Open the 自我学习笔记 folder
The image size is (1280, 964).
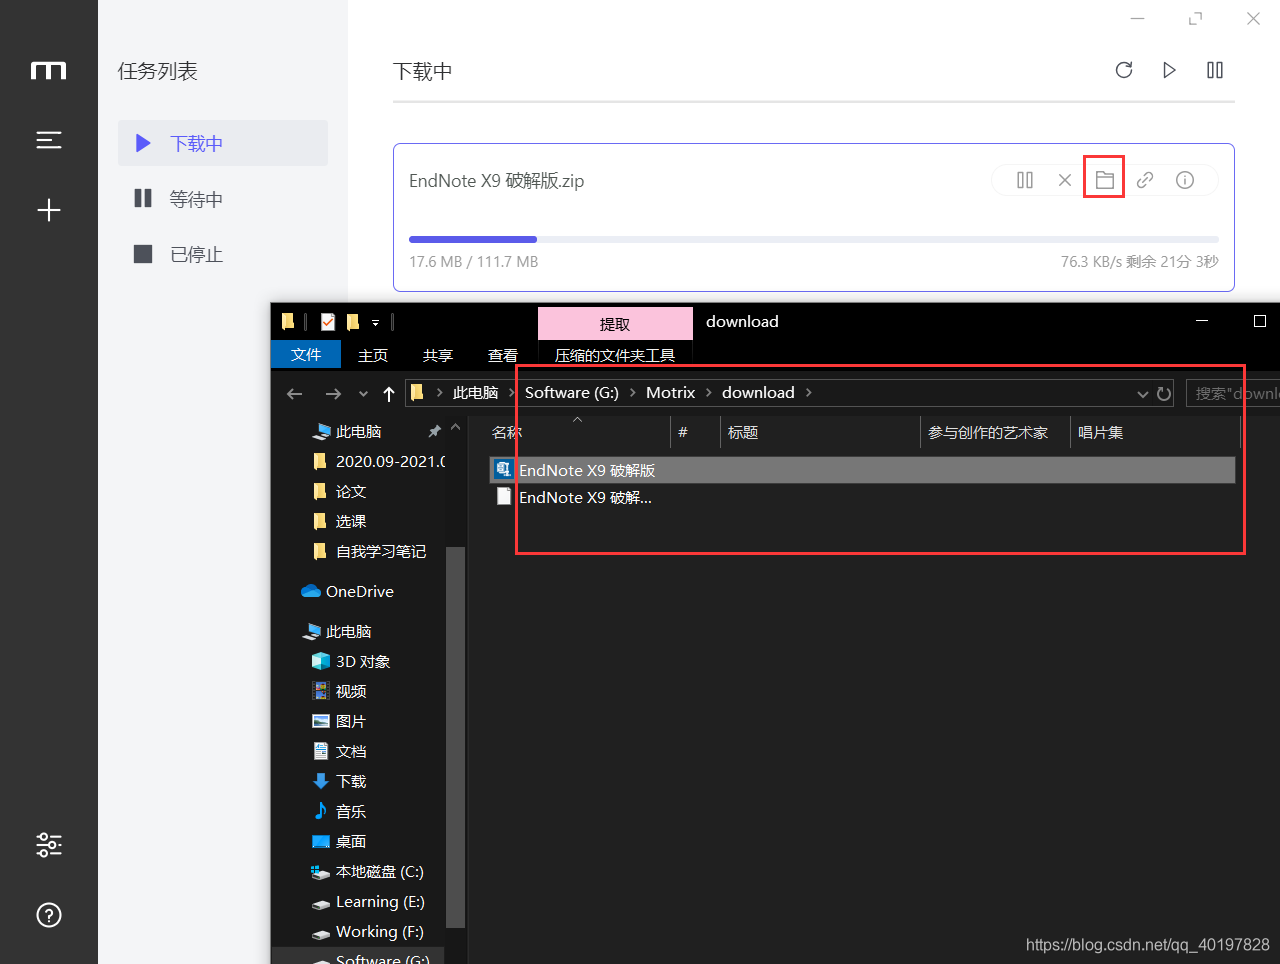coord(370,551)
